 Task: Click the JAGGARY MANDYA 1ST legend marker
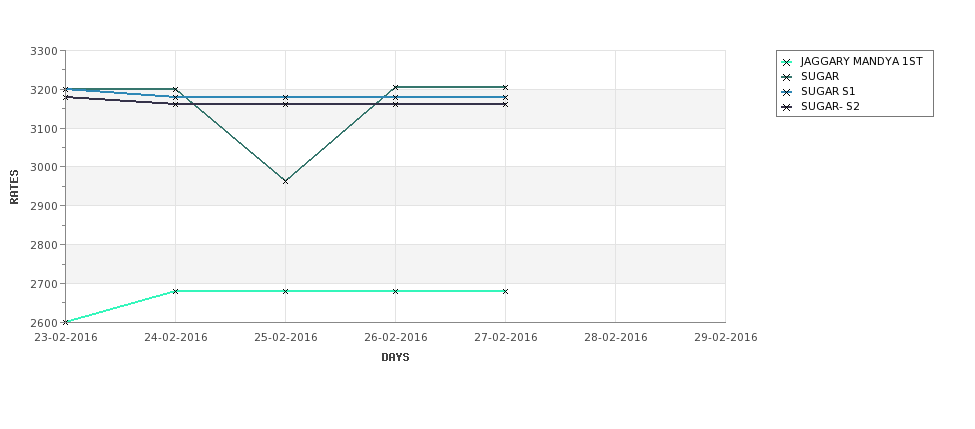(787, 62)
